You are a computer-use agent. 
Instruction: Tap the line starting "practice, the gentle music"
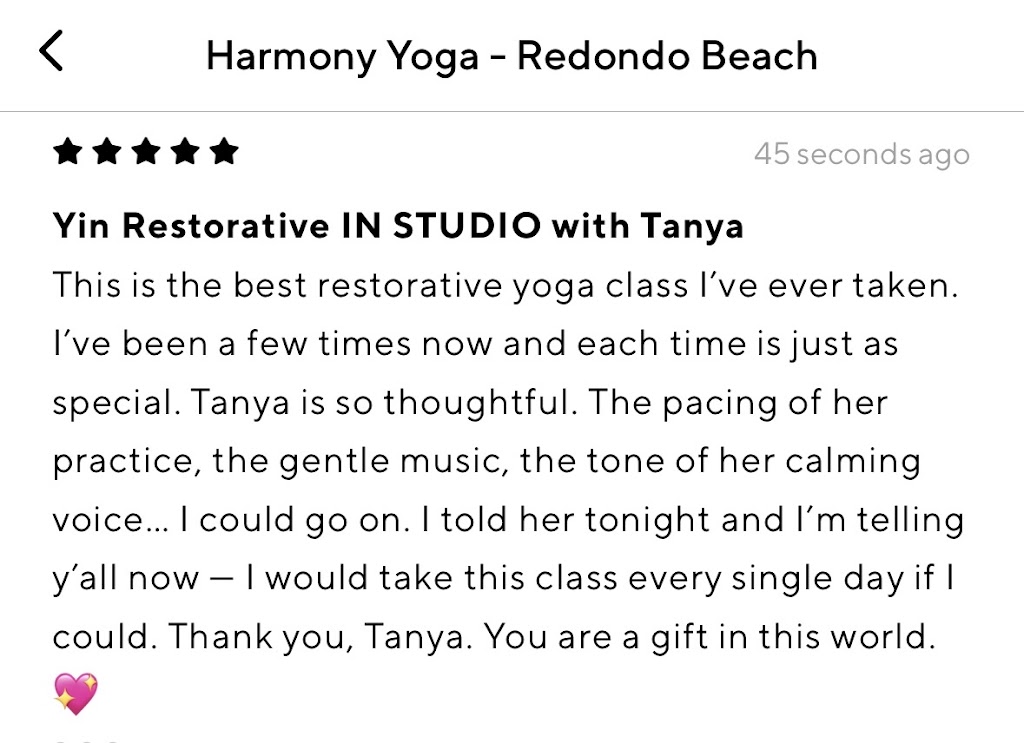click(486, 461)
